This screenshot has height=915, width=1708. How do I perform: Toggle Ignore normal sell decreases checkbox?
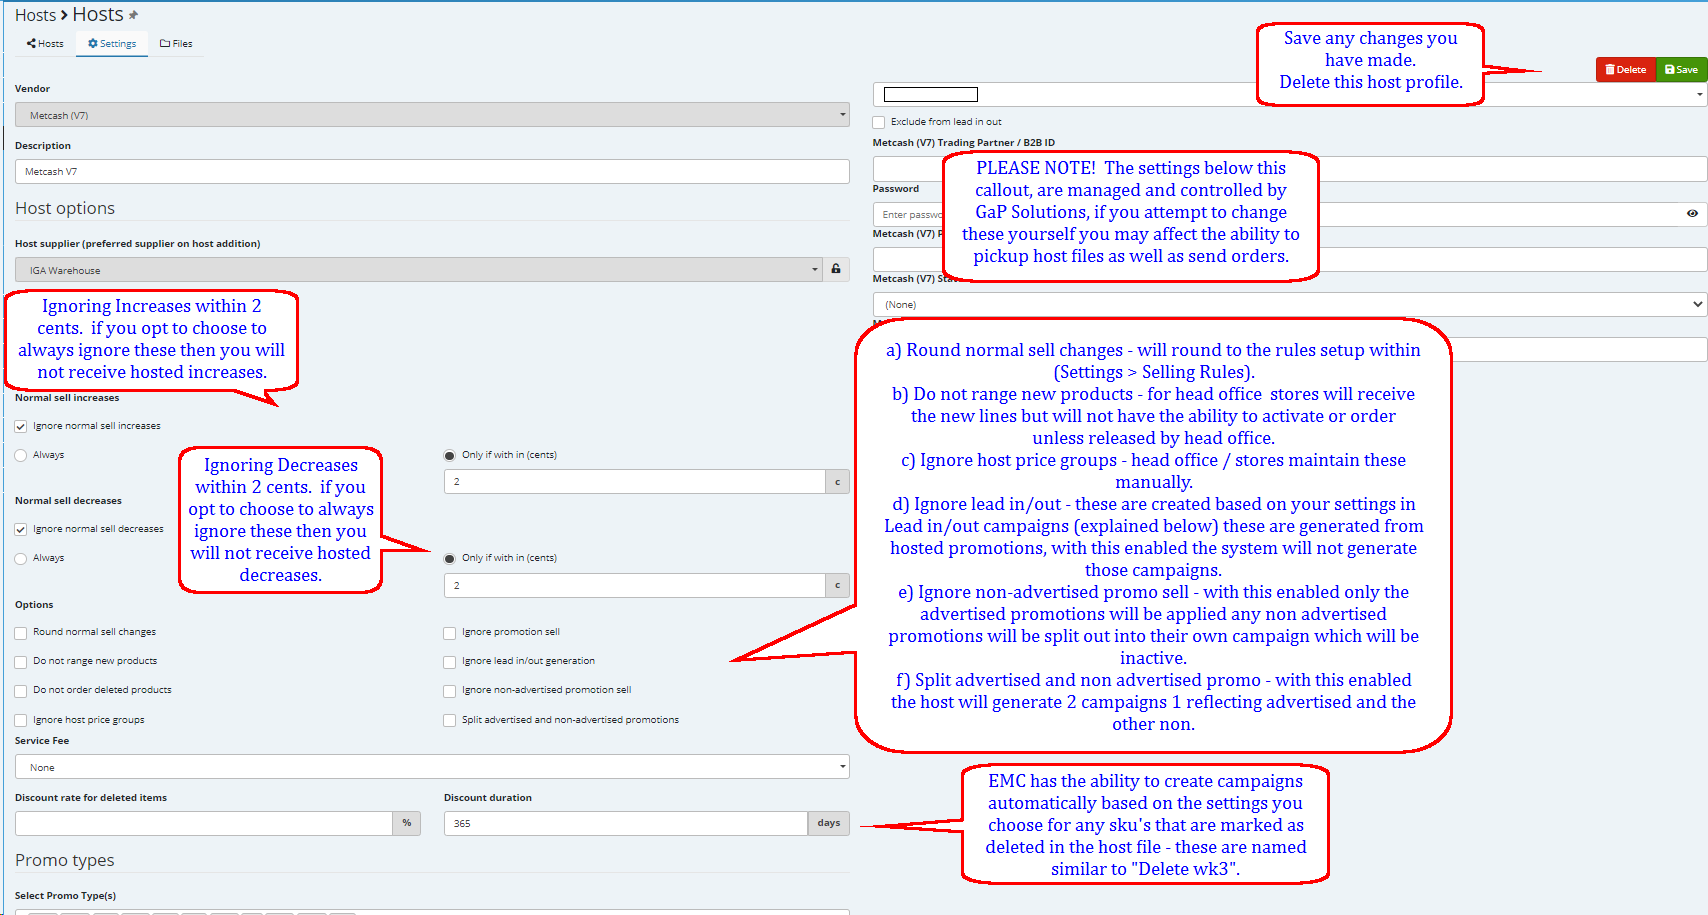[20, 530]
